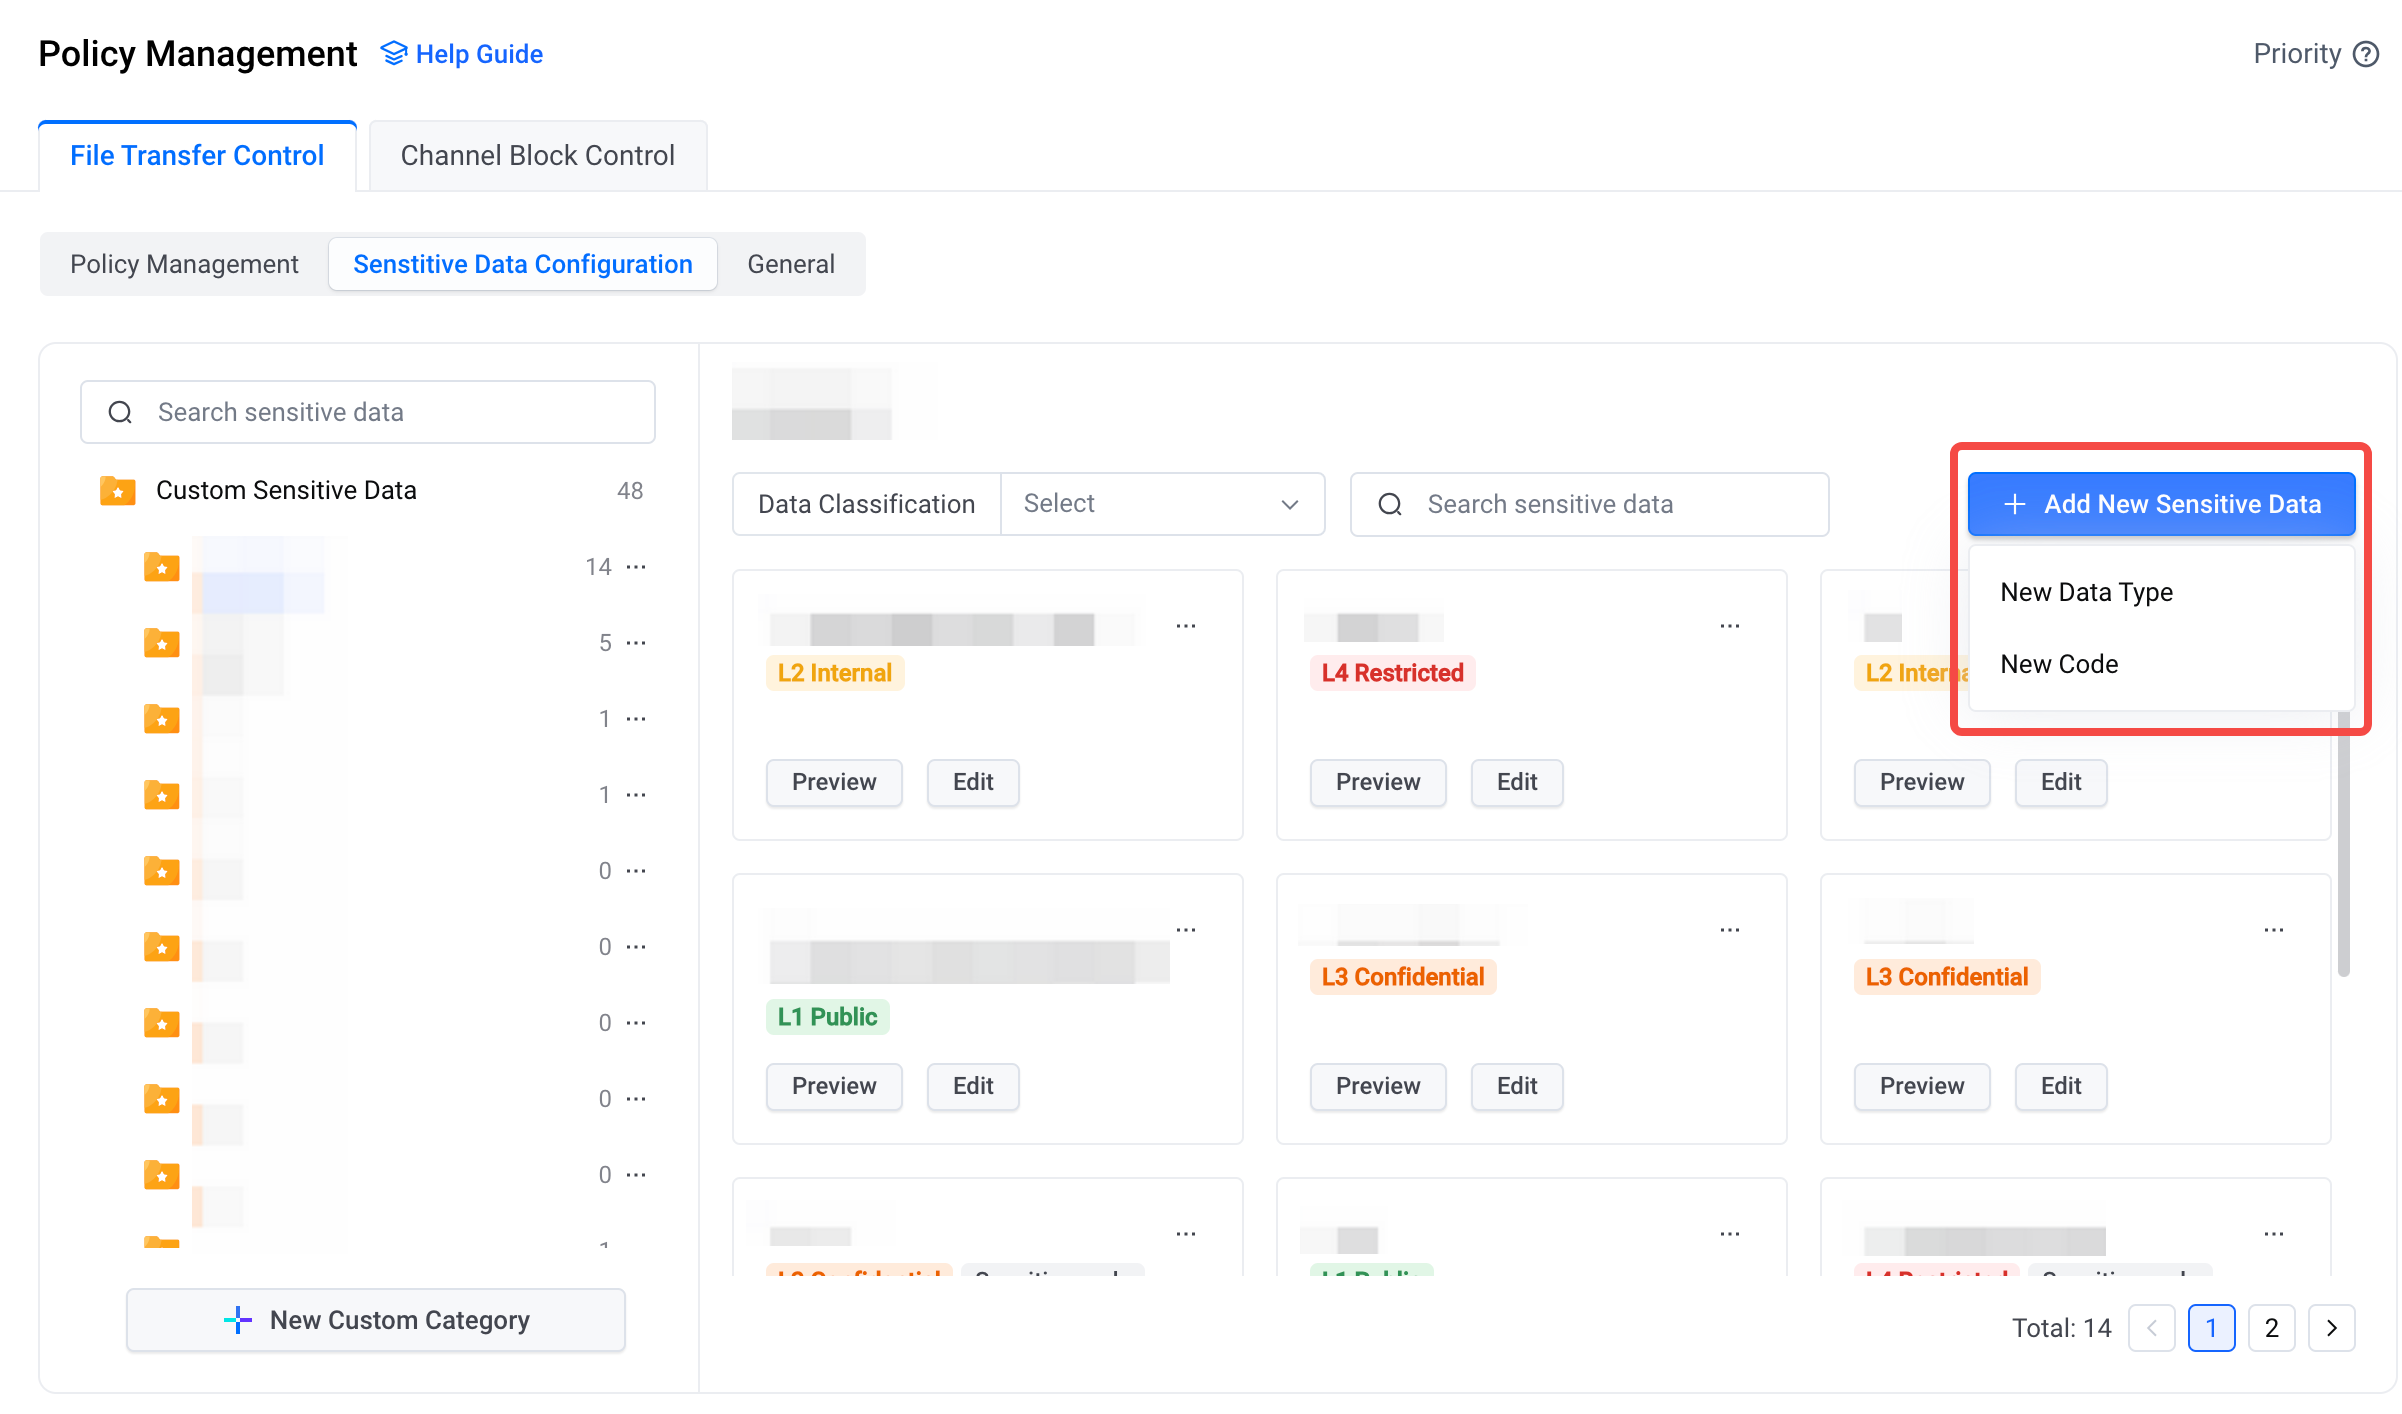Open ellipsis menu on first L2 Internal card
Screen dimensions: 2402x1414
[1186, 626]
